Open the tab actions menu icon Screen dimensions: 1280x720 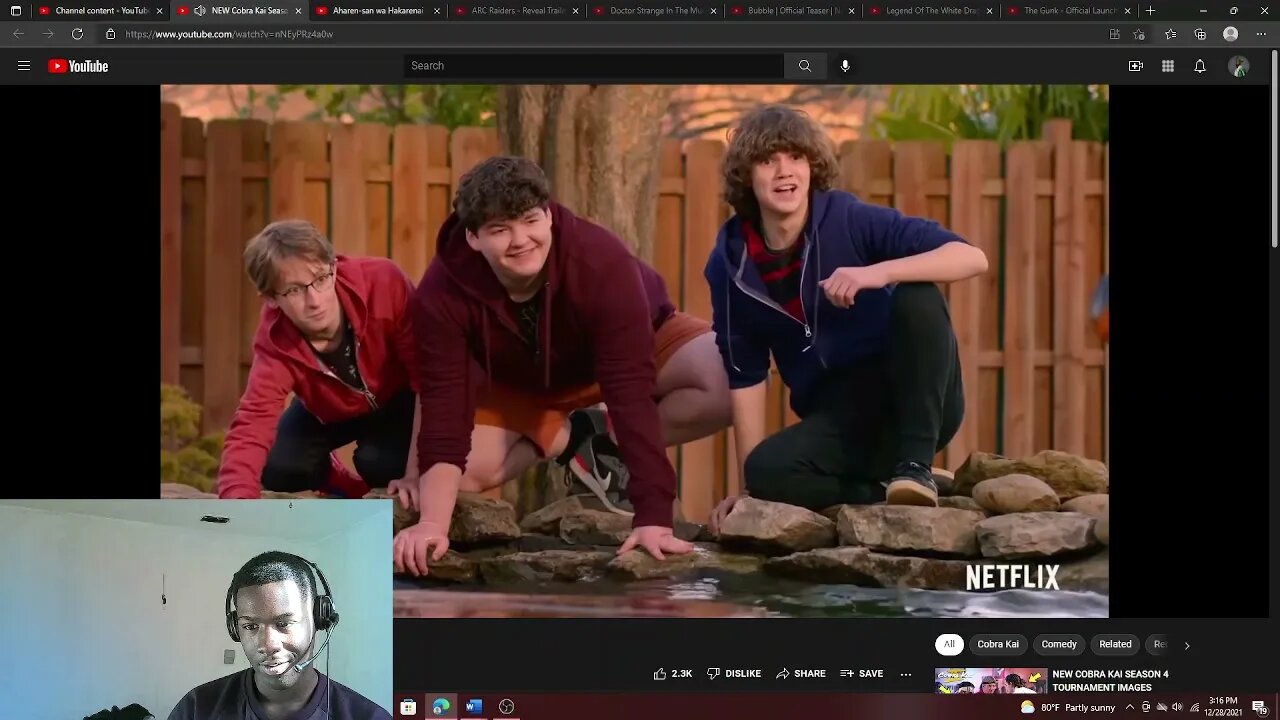(15, 11)
